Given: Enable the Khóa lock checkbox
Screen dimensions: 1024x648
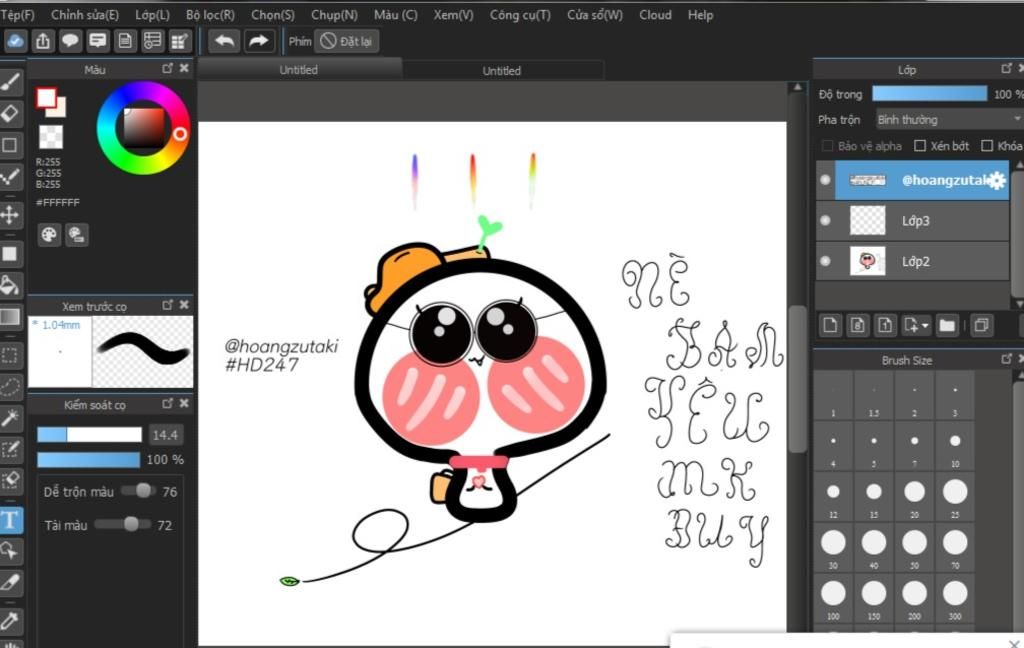Looking at the screenshot, I should click(x=987, y=146).
